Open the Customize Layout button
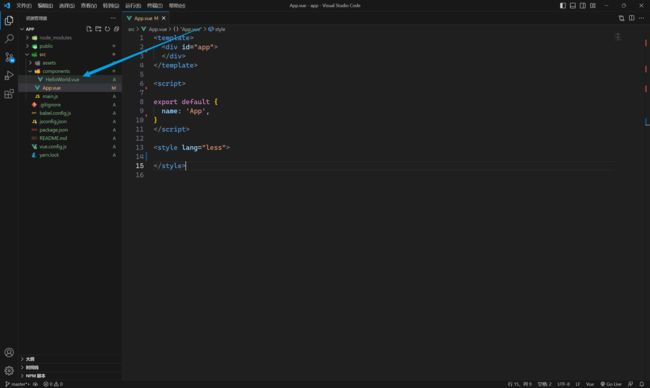Image resolution: width=650 pixels, height=388 pixels. [593, 5]
